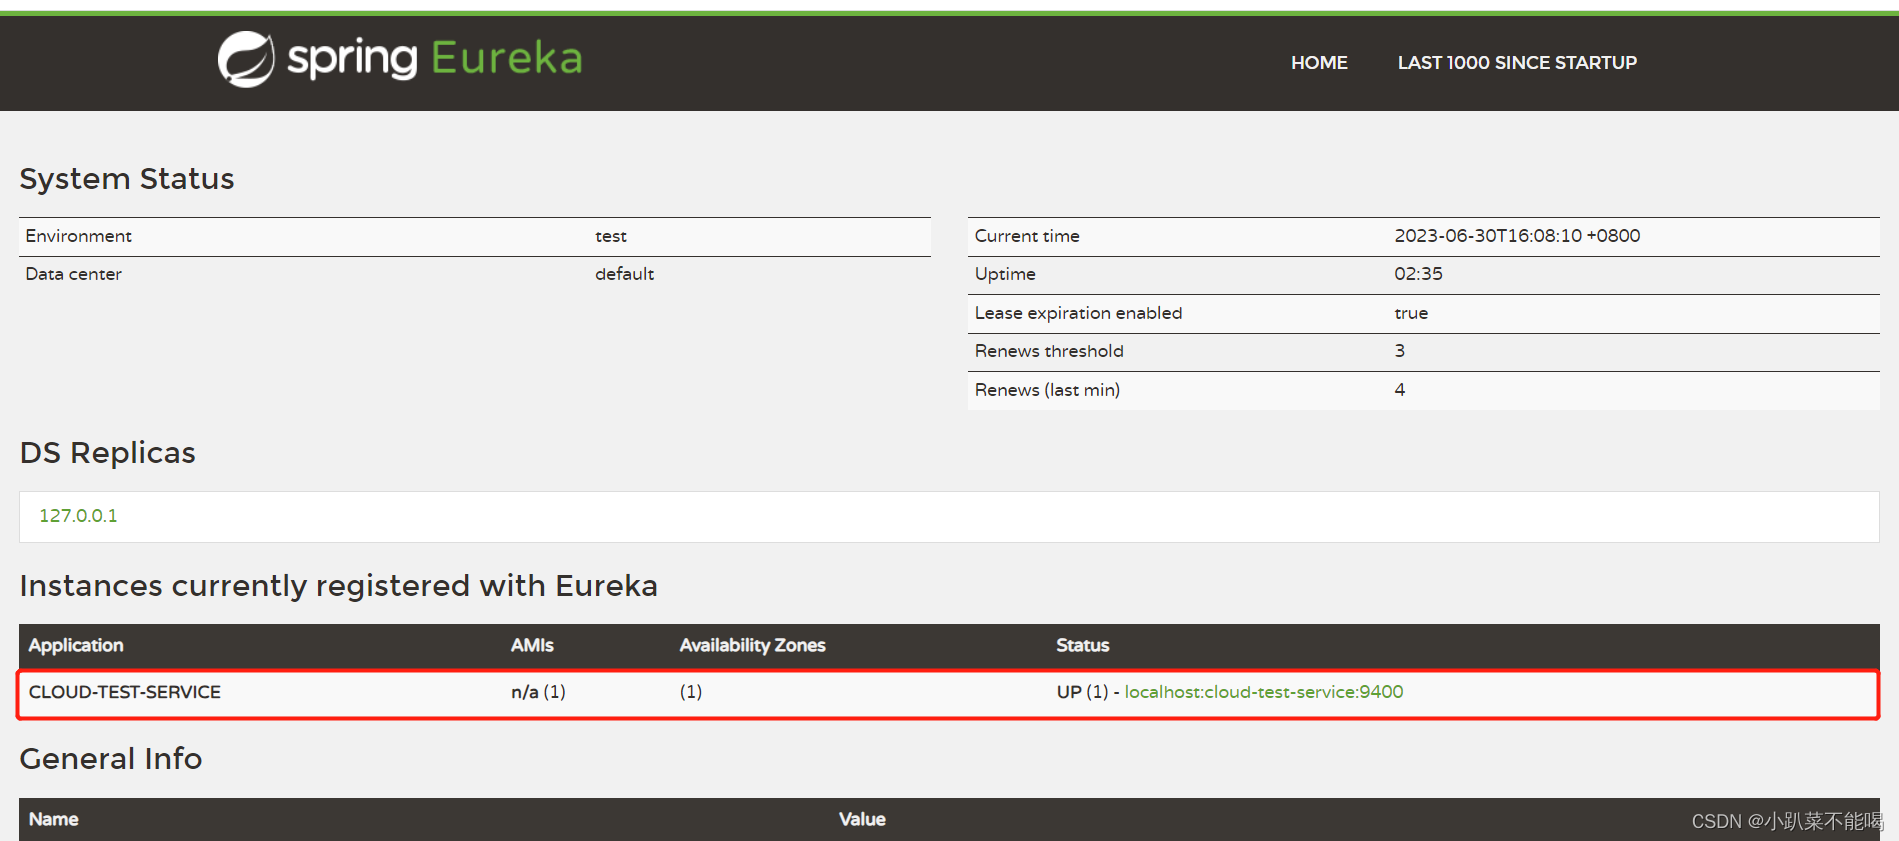Viewport: 1899px width, 841px height.
Task: Select the Environment label cell
Action: 79,236
